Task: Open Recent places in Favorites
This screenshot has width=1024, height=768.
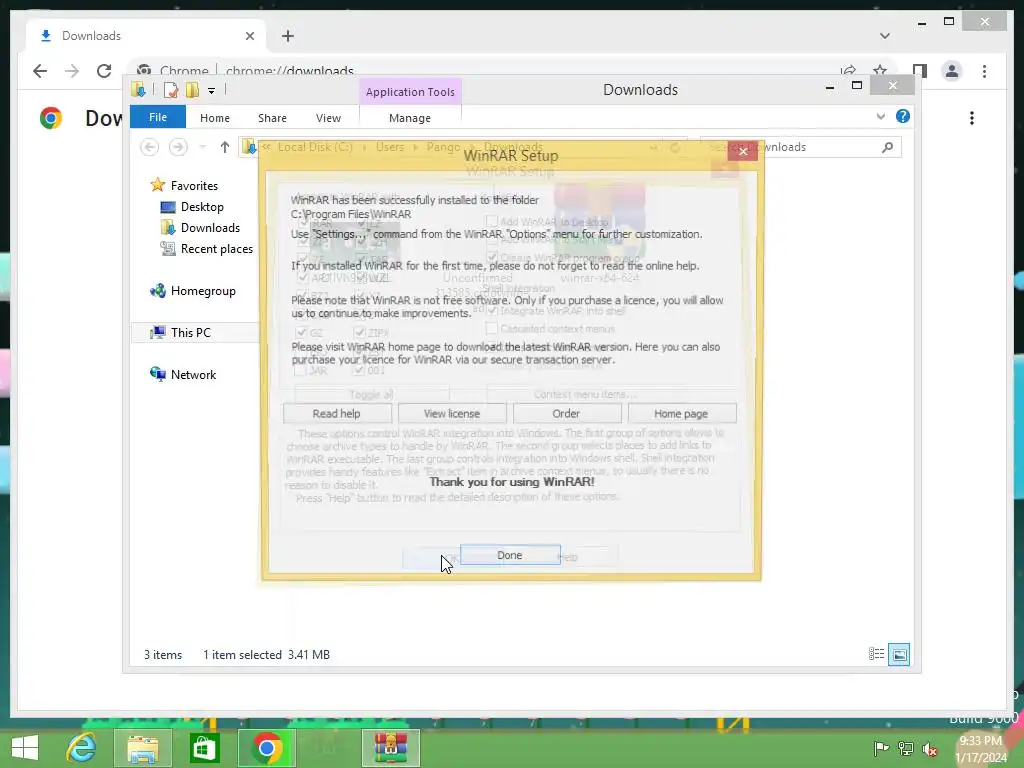Action: click(x=216, y=249)
